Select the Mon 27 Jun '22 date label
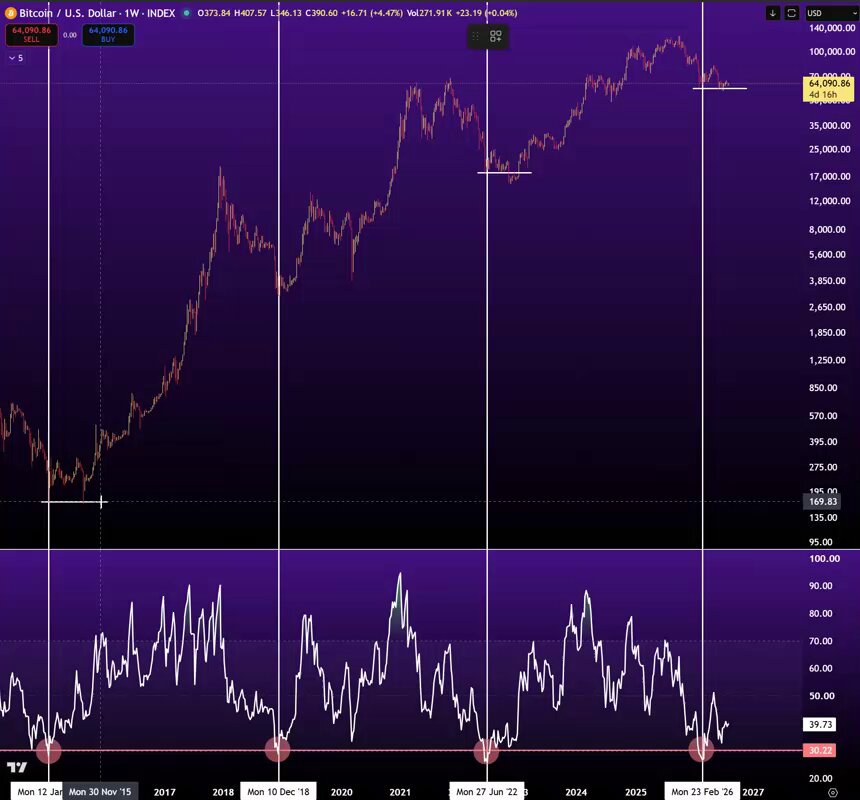860x800 pixels. click(x=487, y=792)
